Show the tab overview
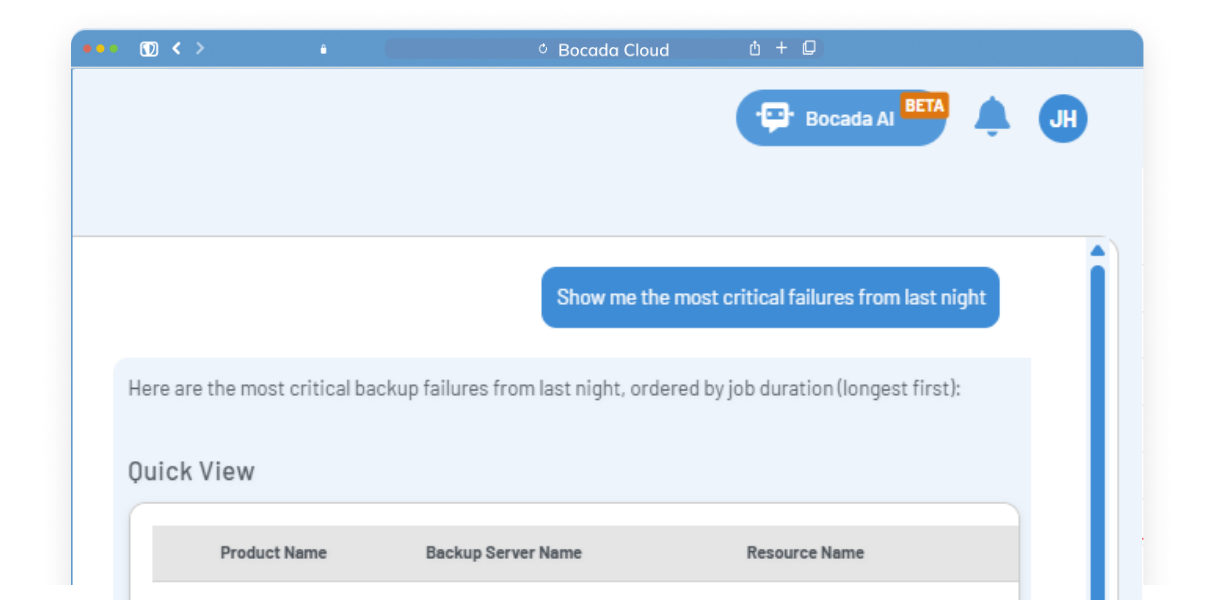Screen dimensions: 1215x600 (x=809, y=48)
